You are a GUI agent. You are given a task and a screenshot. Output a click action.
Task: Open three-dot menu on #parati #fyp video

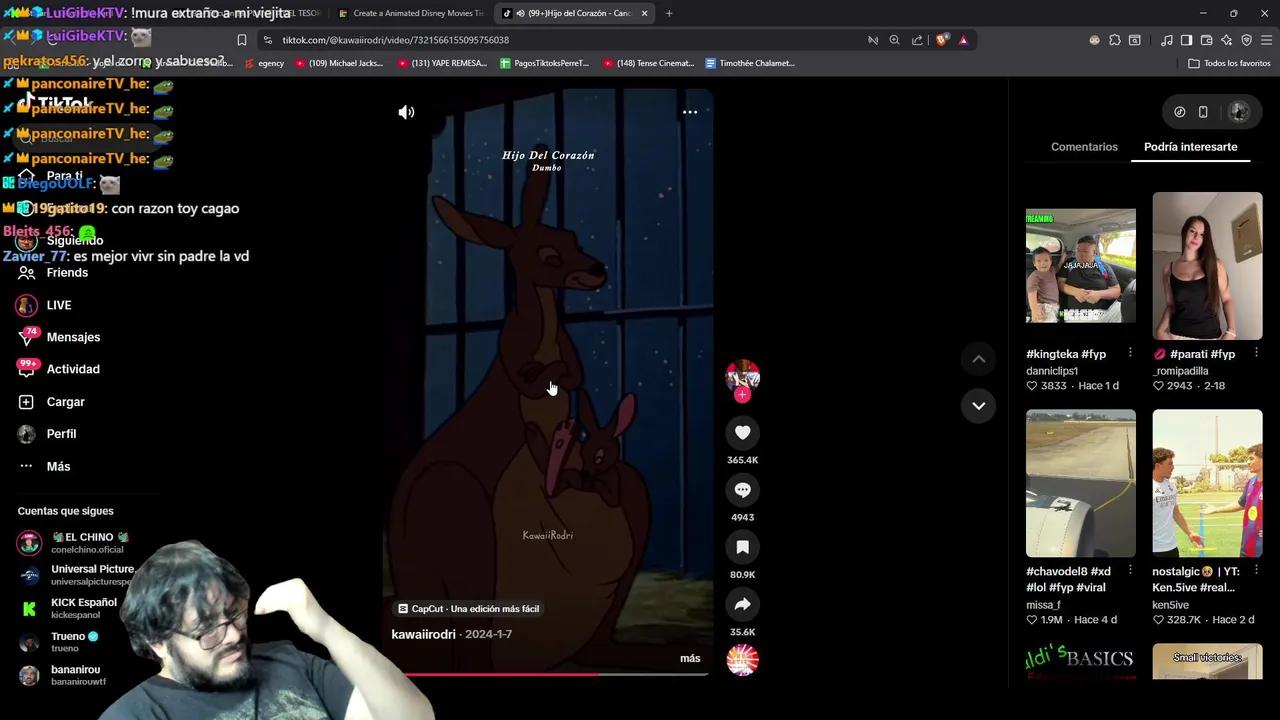coord(1256,352)
